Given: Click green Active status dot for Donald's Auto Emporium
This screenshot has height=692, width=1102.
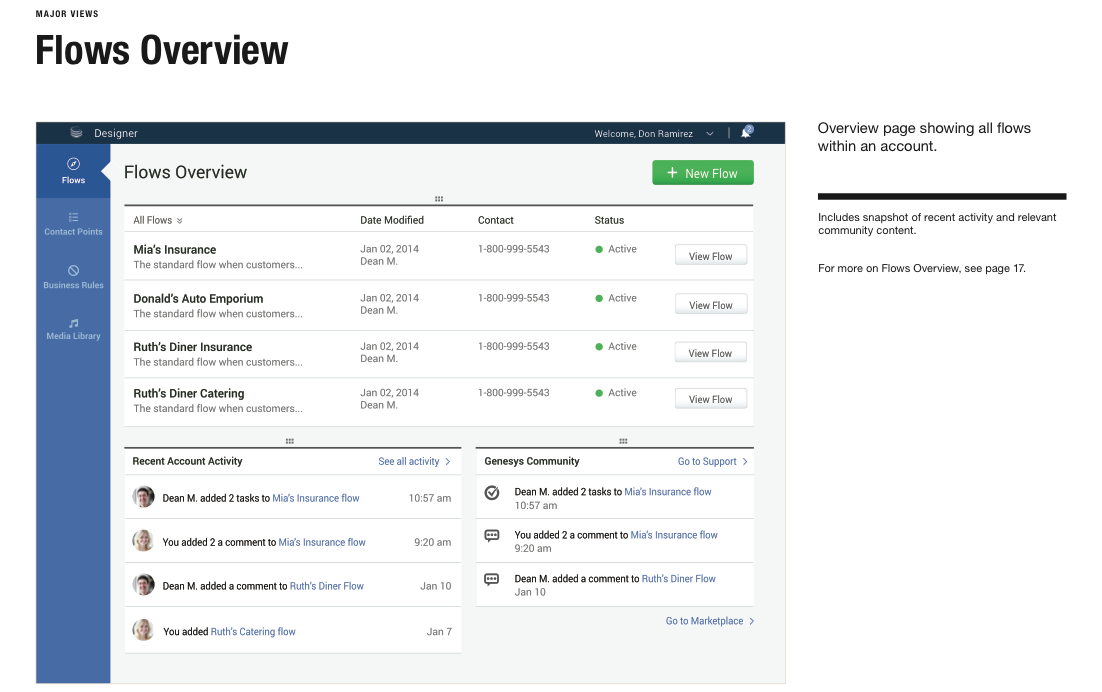Looking at the screenshot, I should pyautogui.click(x=599, y=299).
